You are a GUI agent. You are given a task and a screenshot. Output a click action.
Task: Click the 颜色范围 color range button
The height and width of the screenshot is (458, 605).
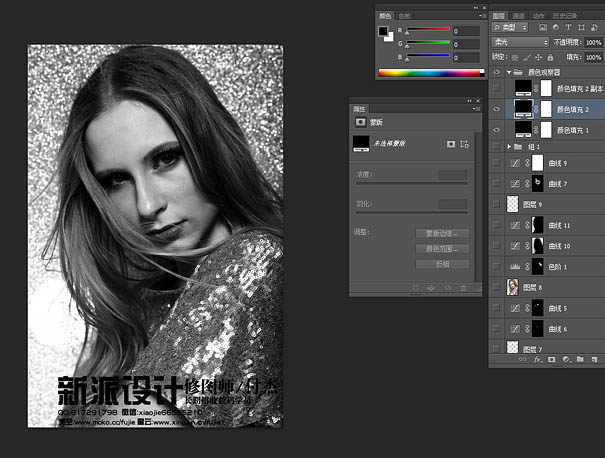(x=441, y=248)
